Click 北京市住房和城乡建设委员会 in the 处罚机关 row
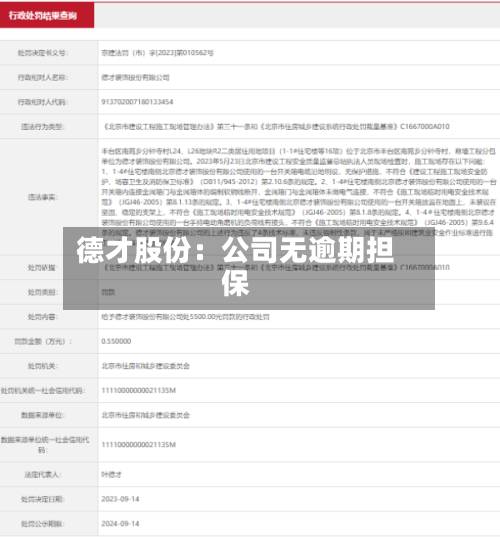The width and height of the screenshot is (500, 538). pos(146,366)
